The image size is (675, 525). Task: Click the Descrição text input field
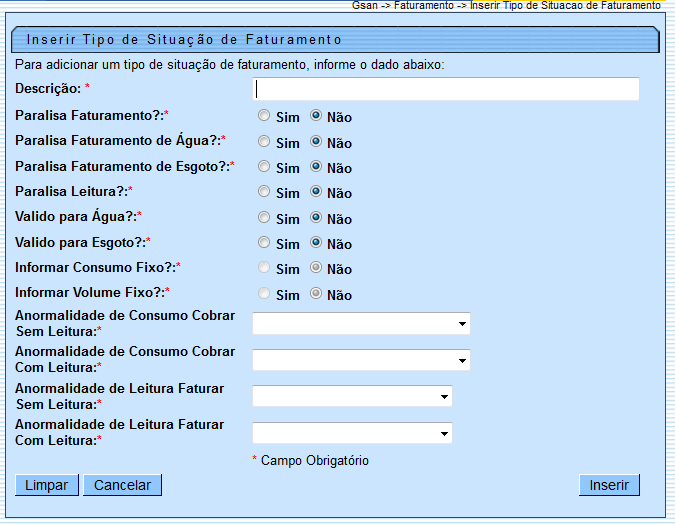pos(446,90)
